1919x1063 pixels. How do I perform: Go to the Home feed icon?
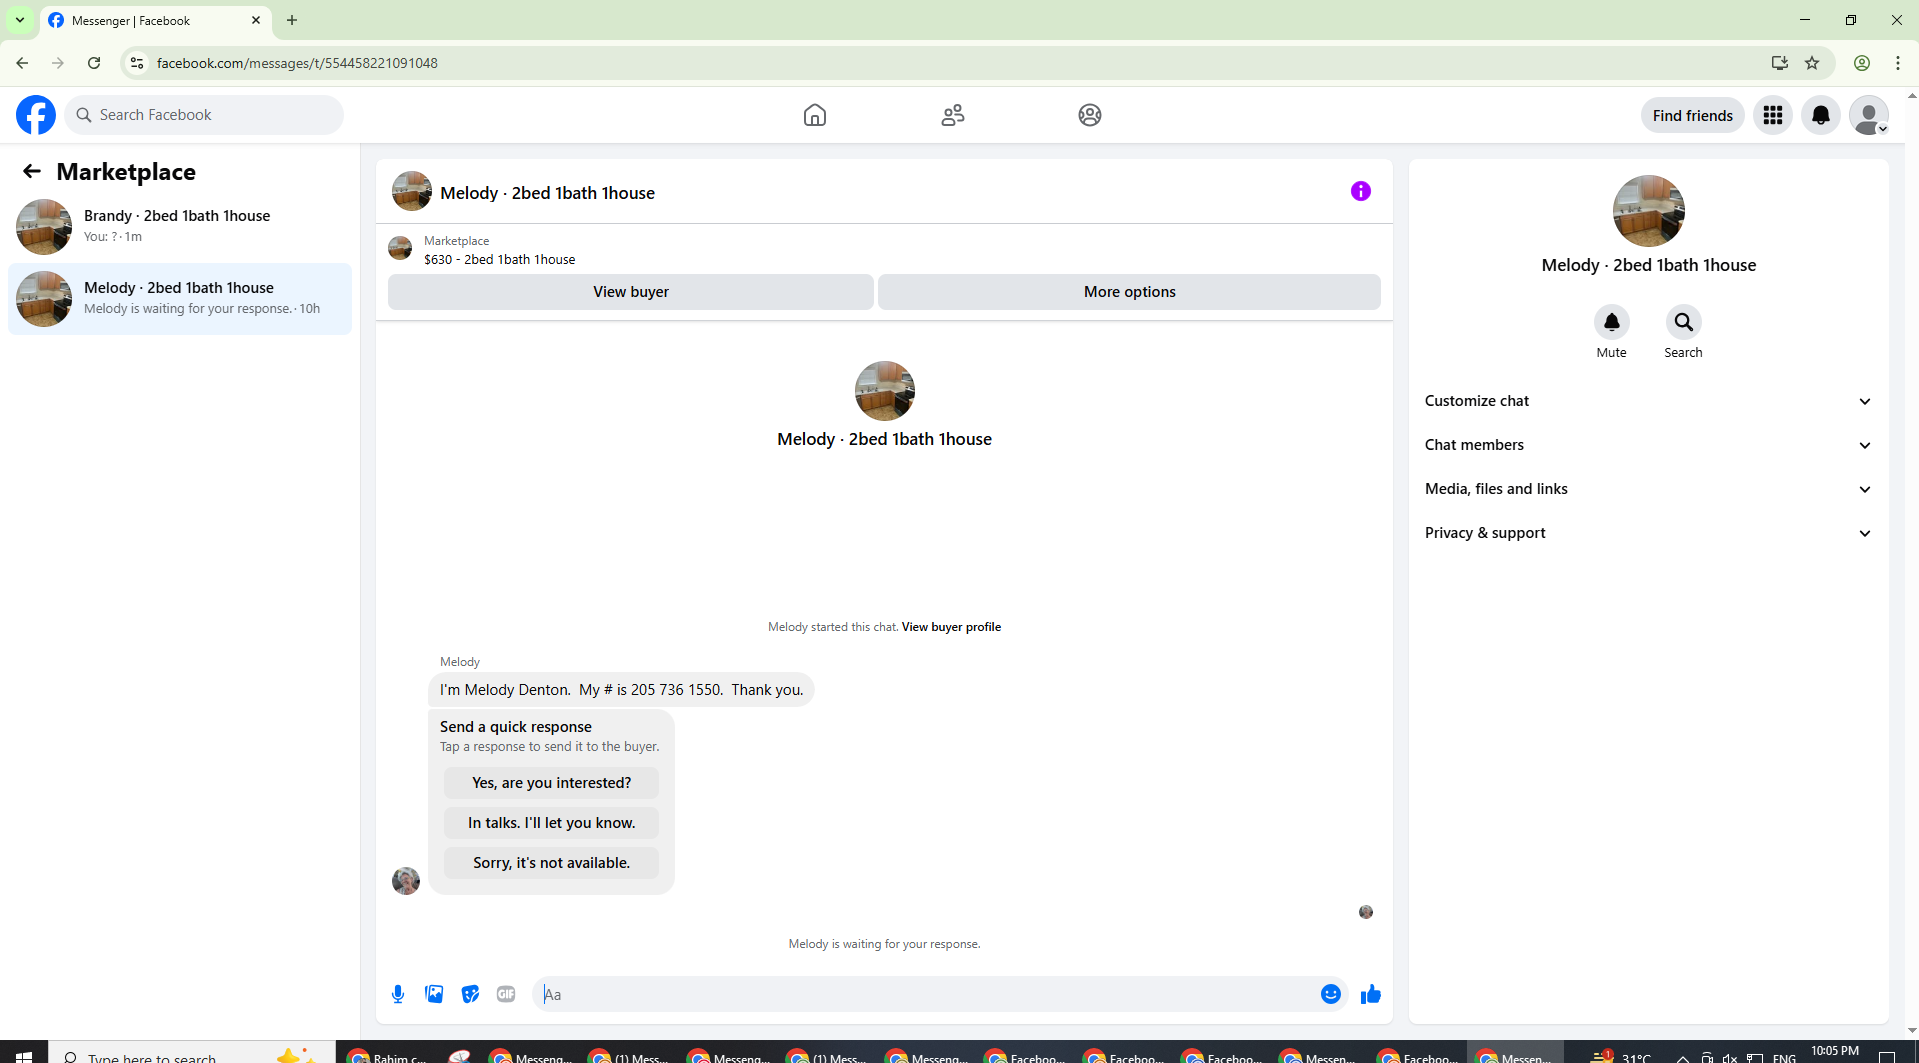coord(815,115)
